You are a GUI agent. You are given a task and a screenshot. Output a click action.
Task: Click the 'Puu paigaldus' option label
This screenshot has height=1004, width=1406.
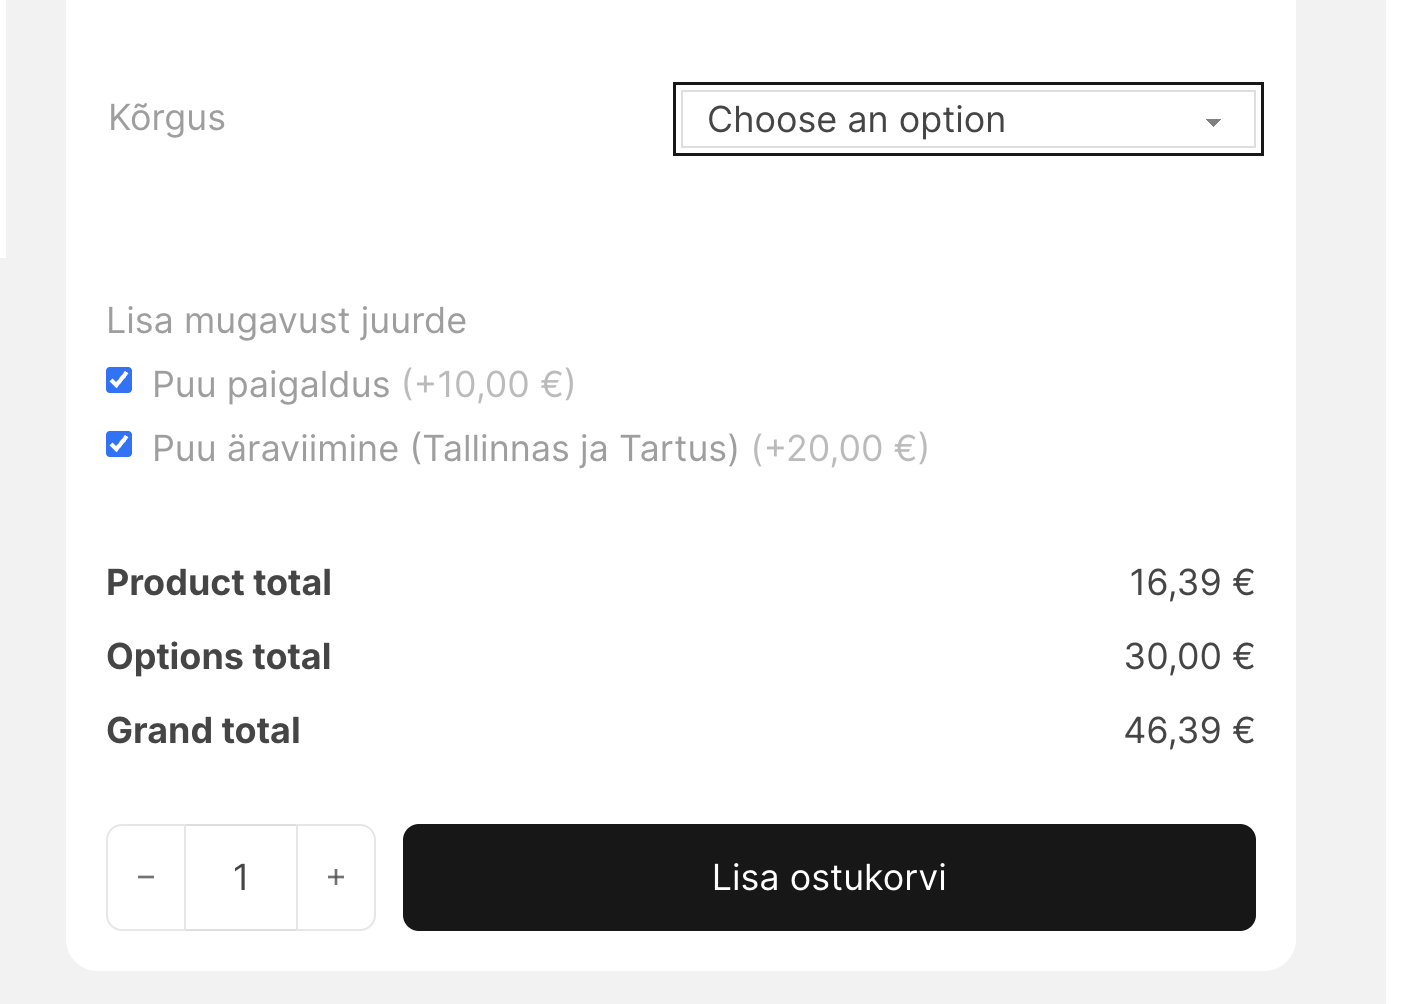pyautogui.click(x=271, y=385)
